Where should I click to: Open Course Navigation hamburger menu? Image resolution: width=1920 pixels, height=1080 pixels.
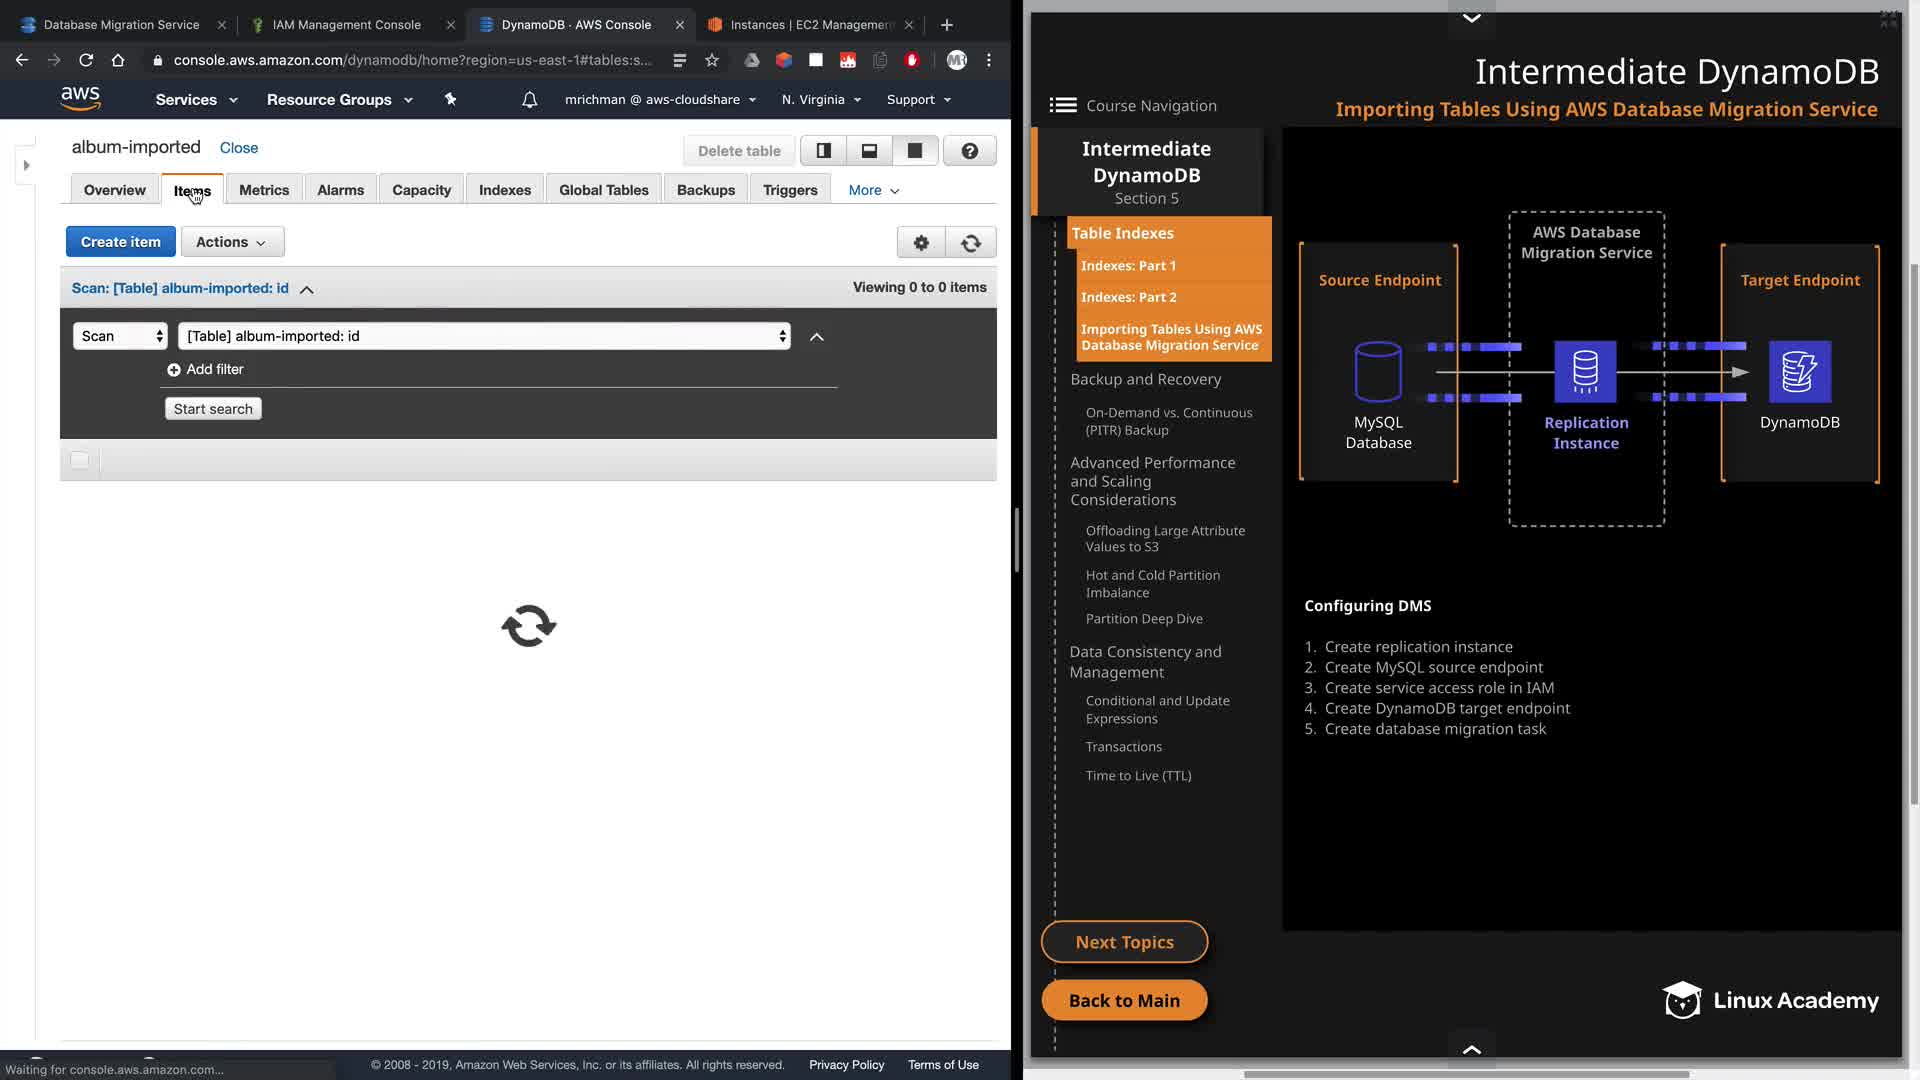(x=1062, y=105)
